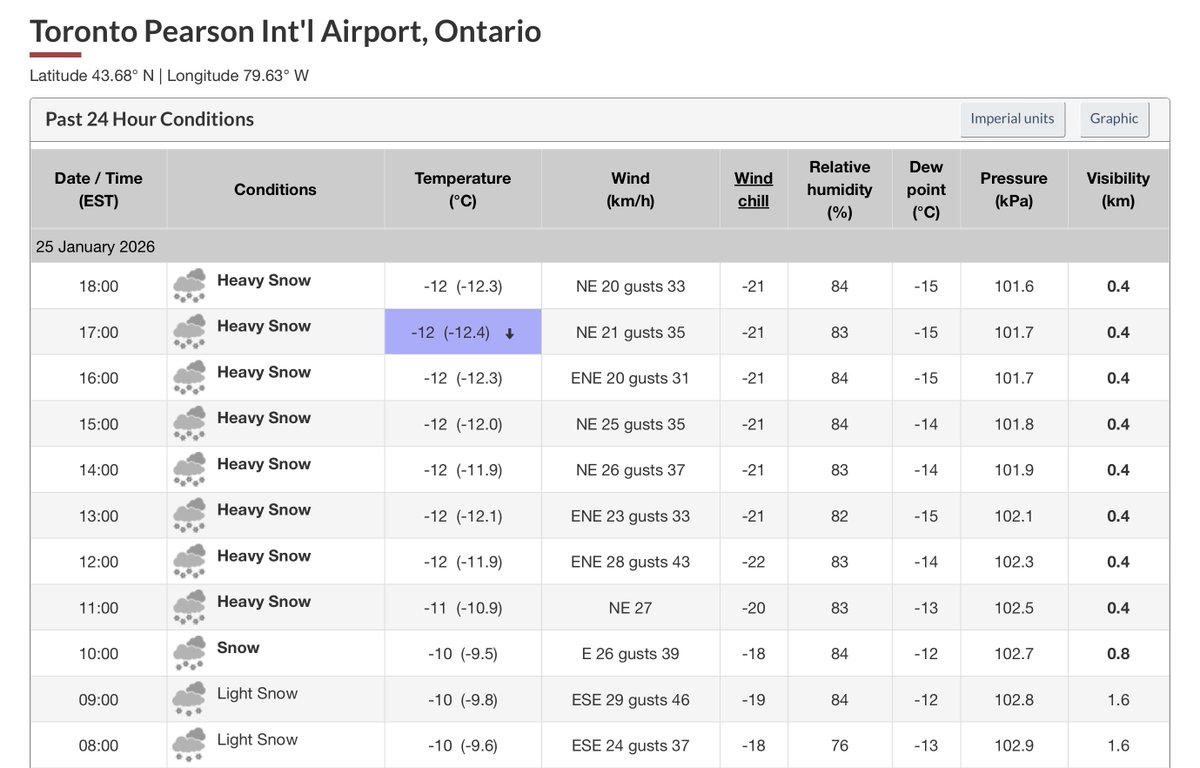Click the Toronto Pearson Int'l Airport heading
This screenshot has height=768, width=1200.
pyautogui.click(x=285, y=31)
